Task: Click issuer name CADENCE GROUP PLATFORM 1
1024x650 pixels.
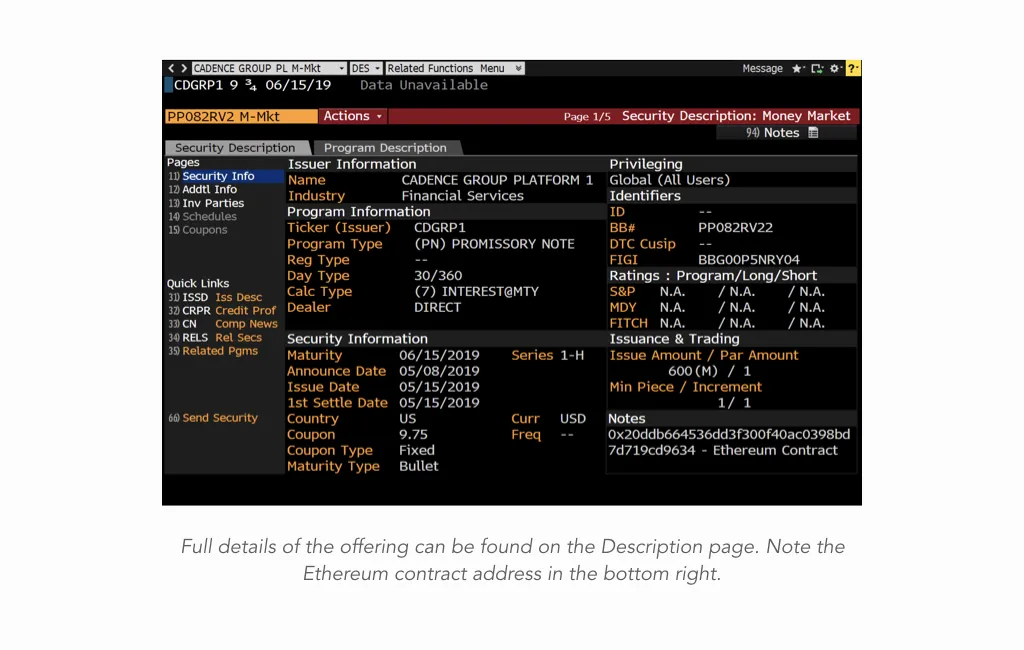Action: (497, 180)
